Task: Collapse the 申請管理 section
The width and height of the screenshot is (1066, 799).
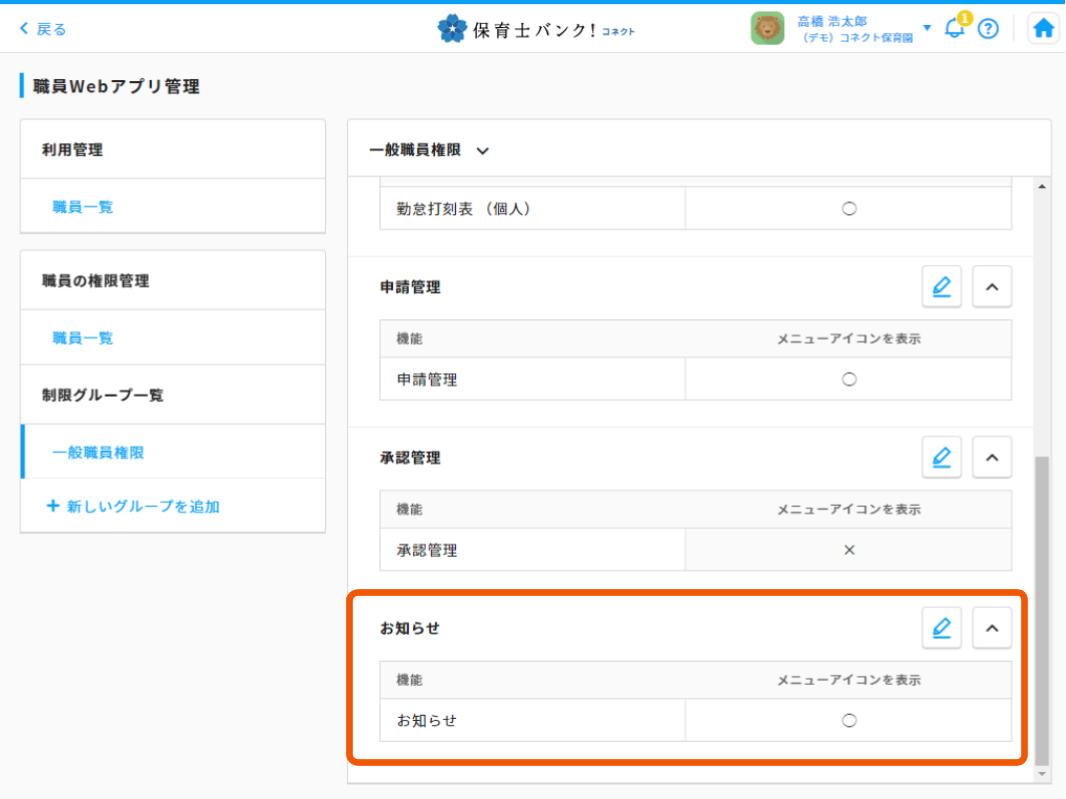Action: [992, 287]
